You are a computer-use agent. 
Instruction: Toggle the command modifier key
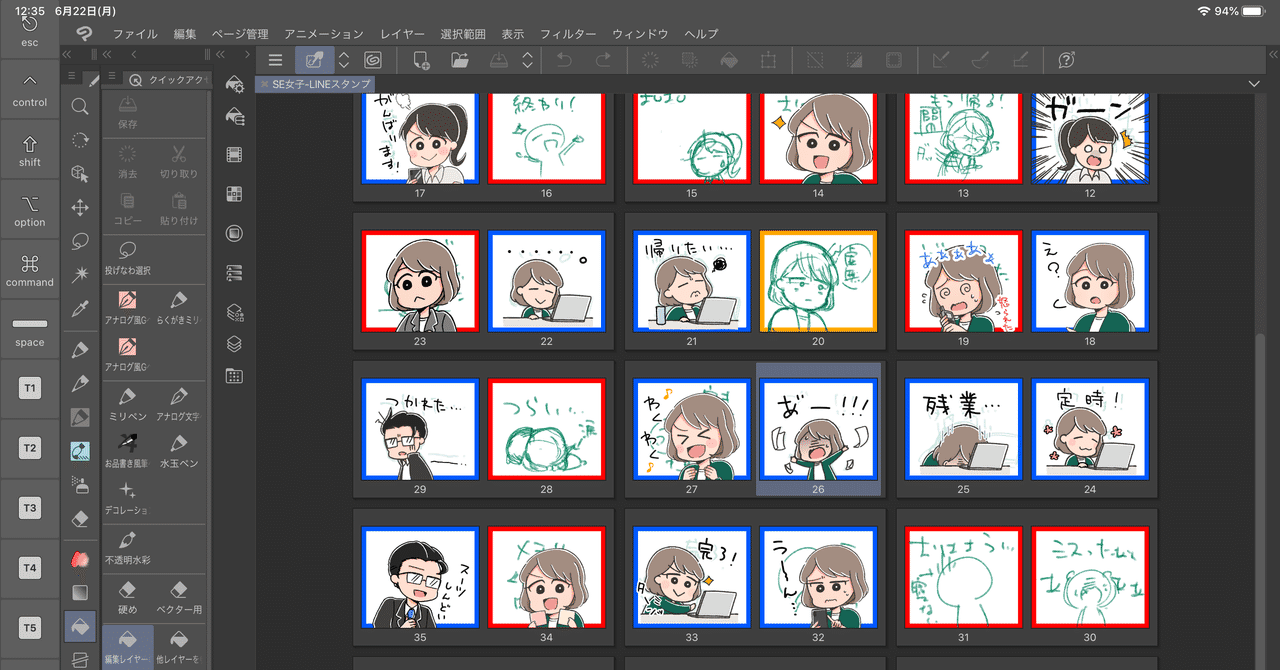point(30,270)
